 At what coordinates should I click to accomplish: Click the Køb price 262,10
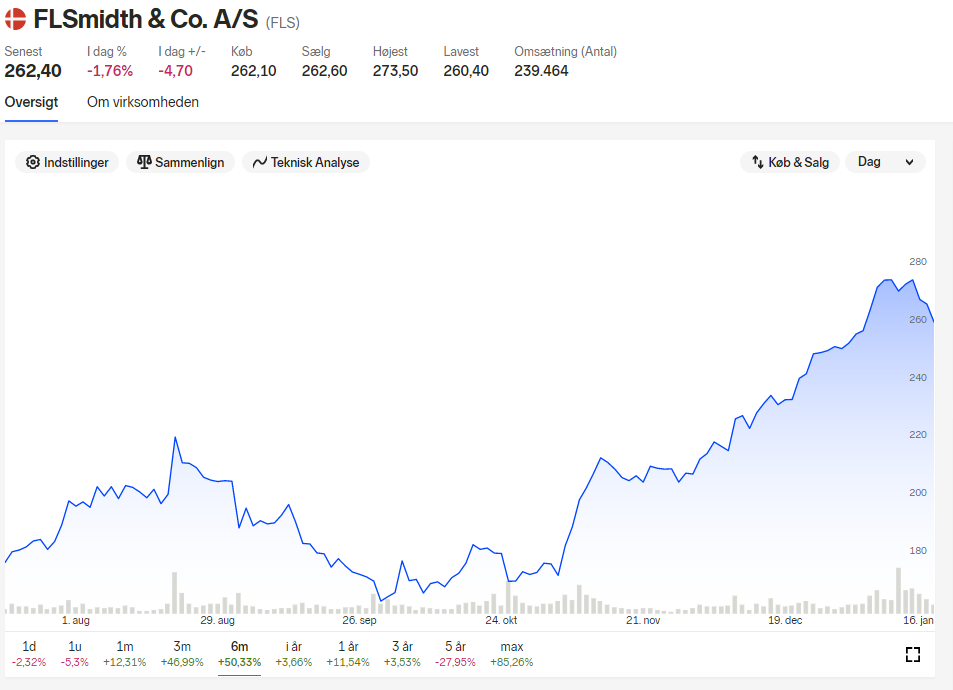pyautogui.click(x=253, y=71)
